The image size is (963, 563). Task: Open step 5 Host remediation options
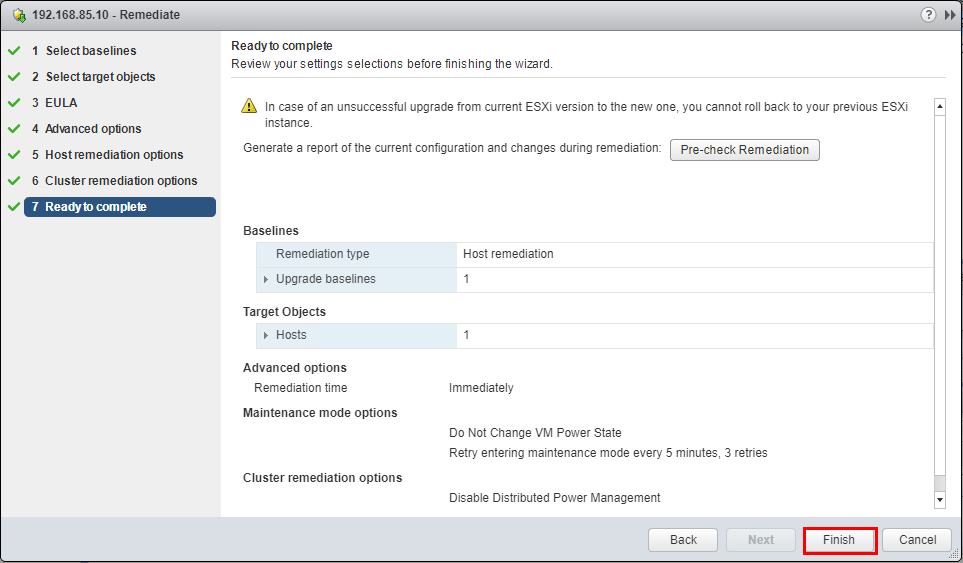coord(114,155)
